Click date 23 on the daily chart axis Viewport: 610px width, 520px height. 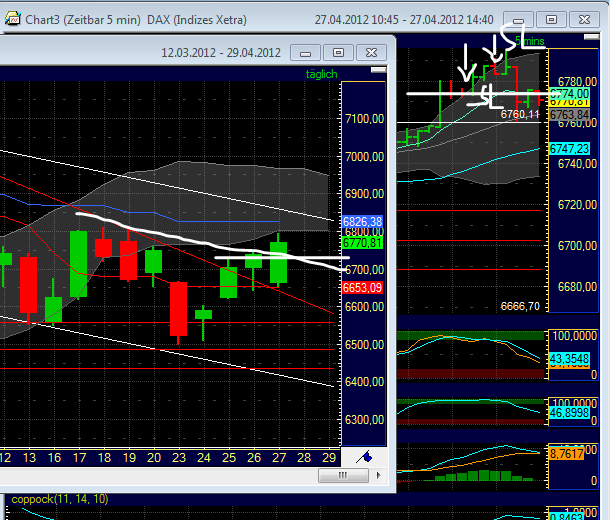click(179, 458)
